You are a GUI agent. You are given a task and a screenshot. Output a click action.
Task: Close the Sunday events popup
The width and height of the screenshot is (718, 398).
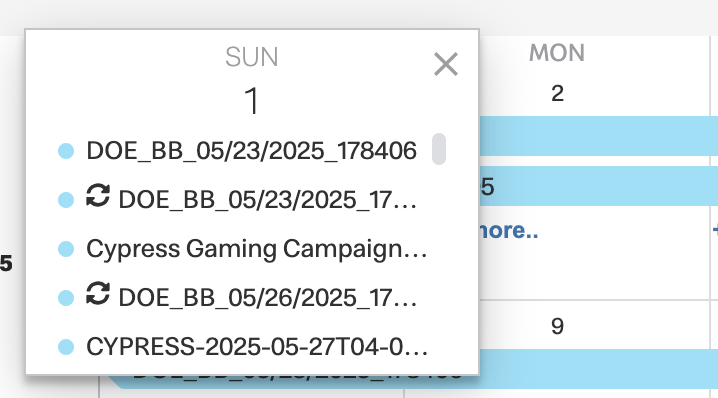coord(446,64)
